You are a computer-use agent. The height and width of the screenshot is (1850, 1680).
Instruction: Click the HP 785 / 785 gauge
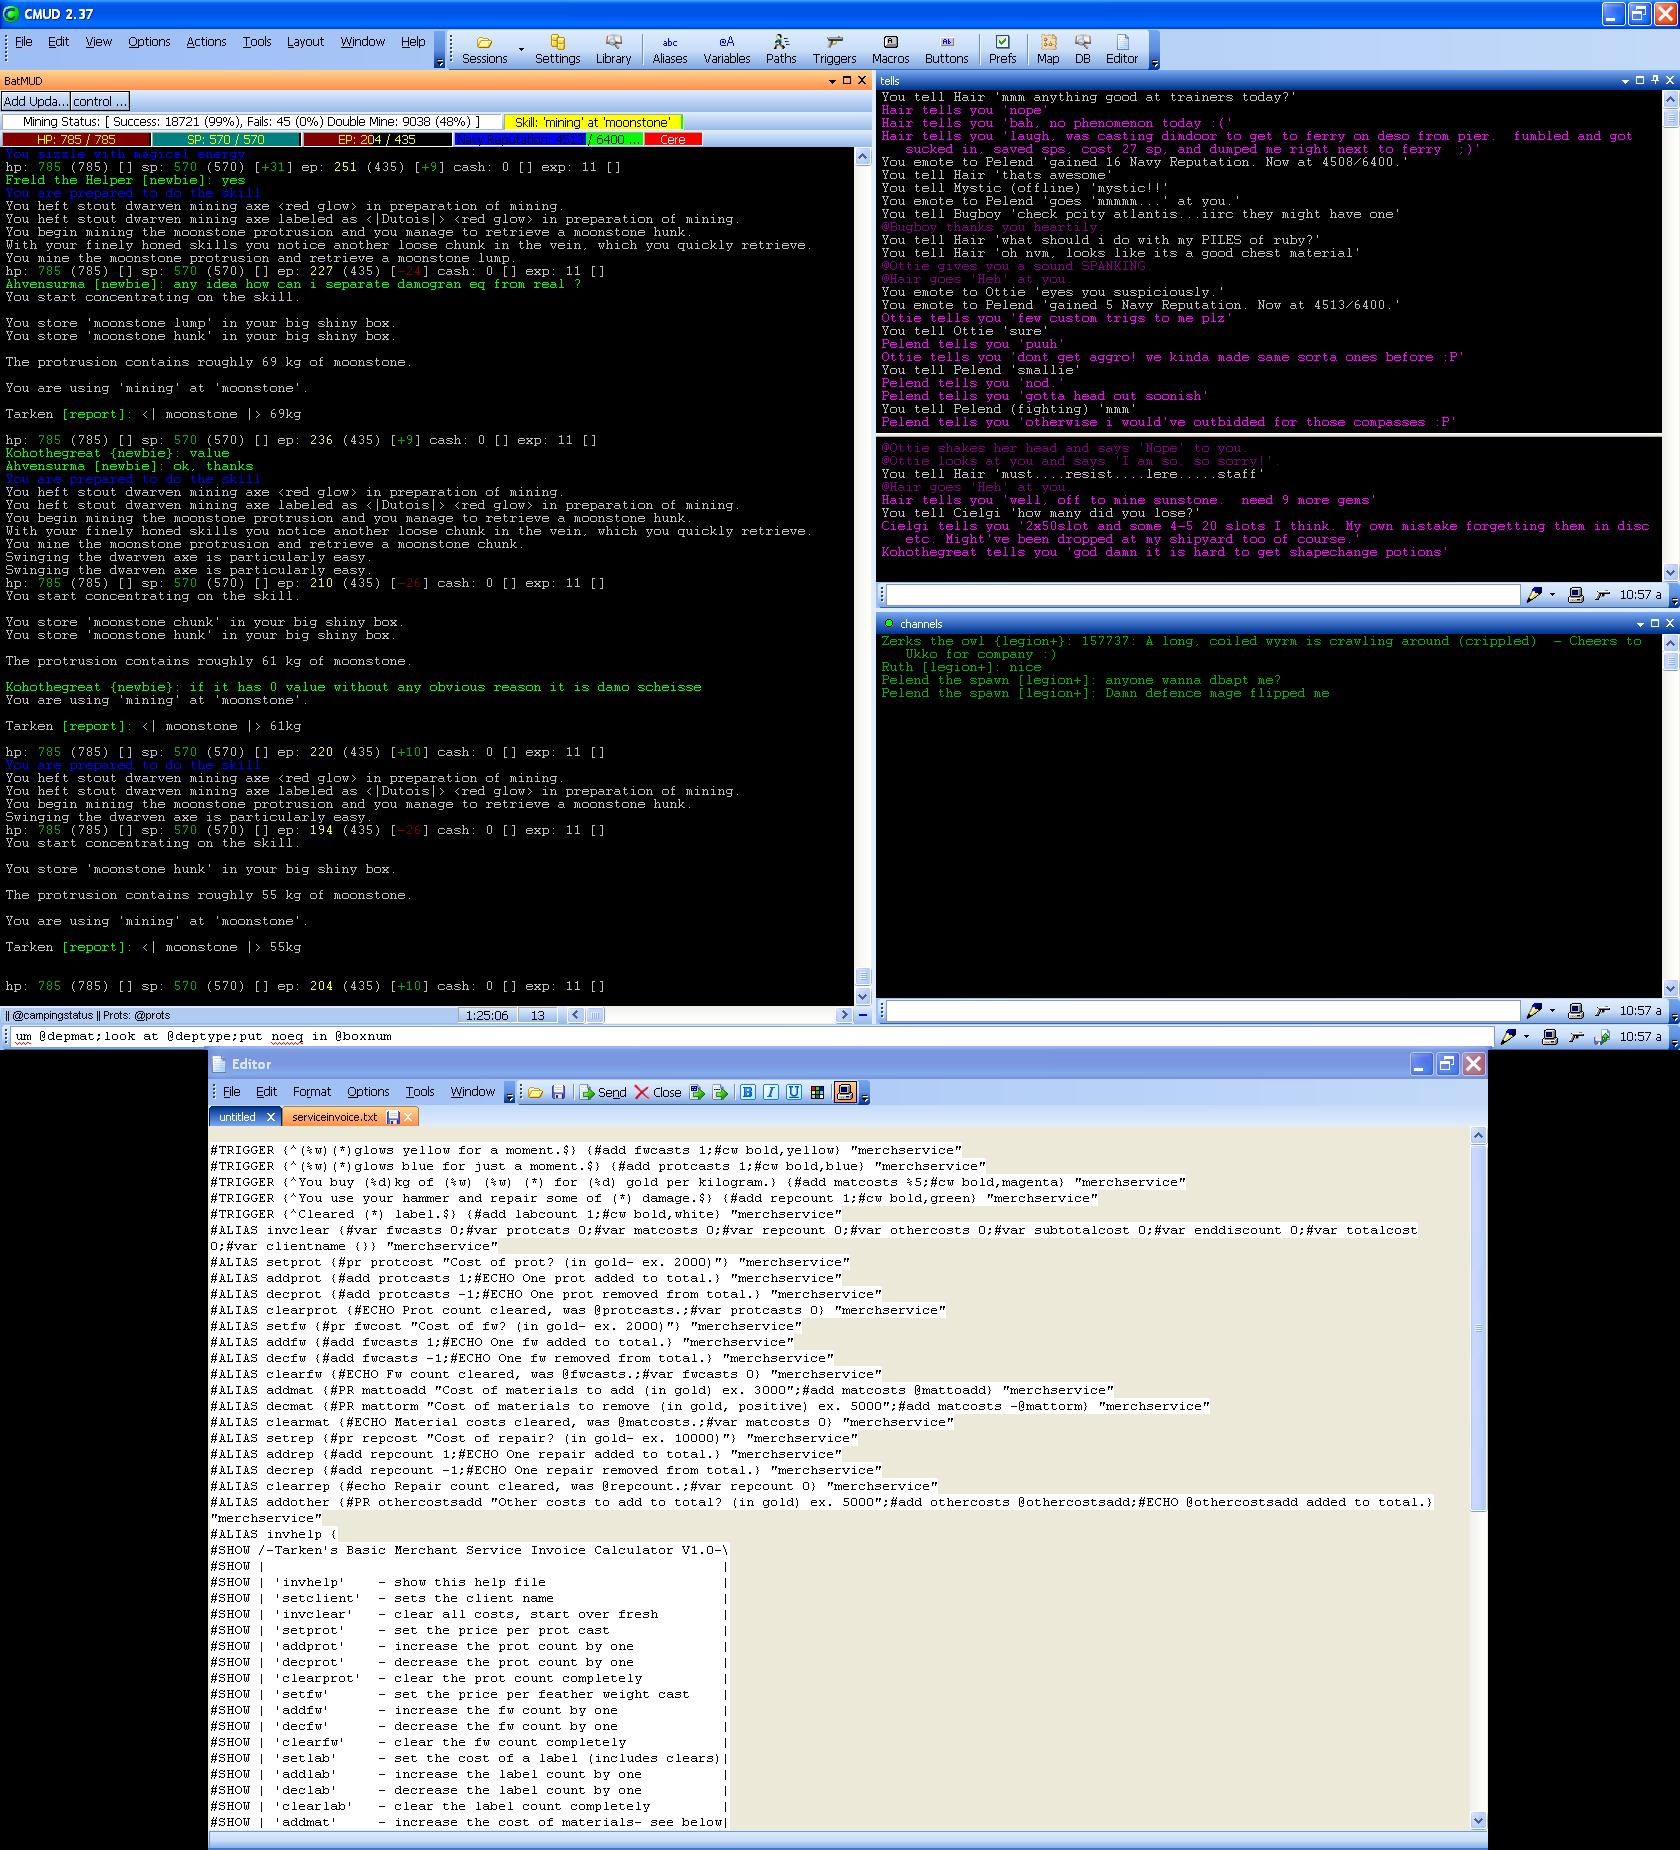click(76, 139)
